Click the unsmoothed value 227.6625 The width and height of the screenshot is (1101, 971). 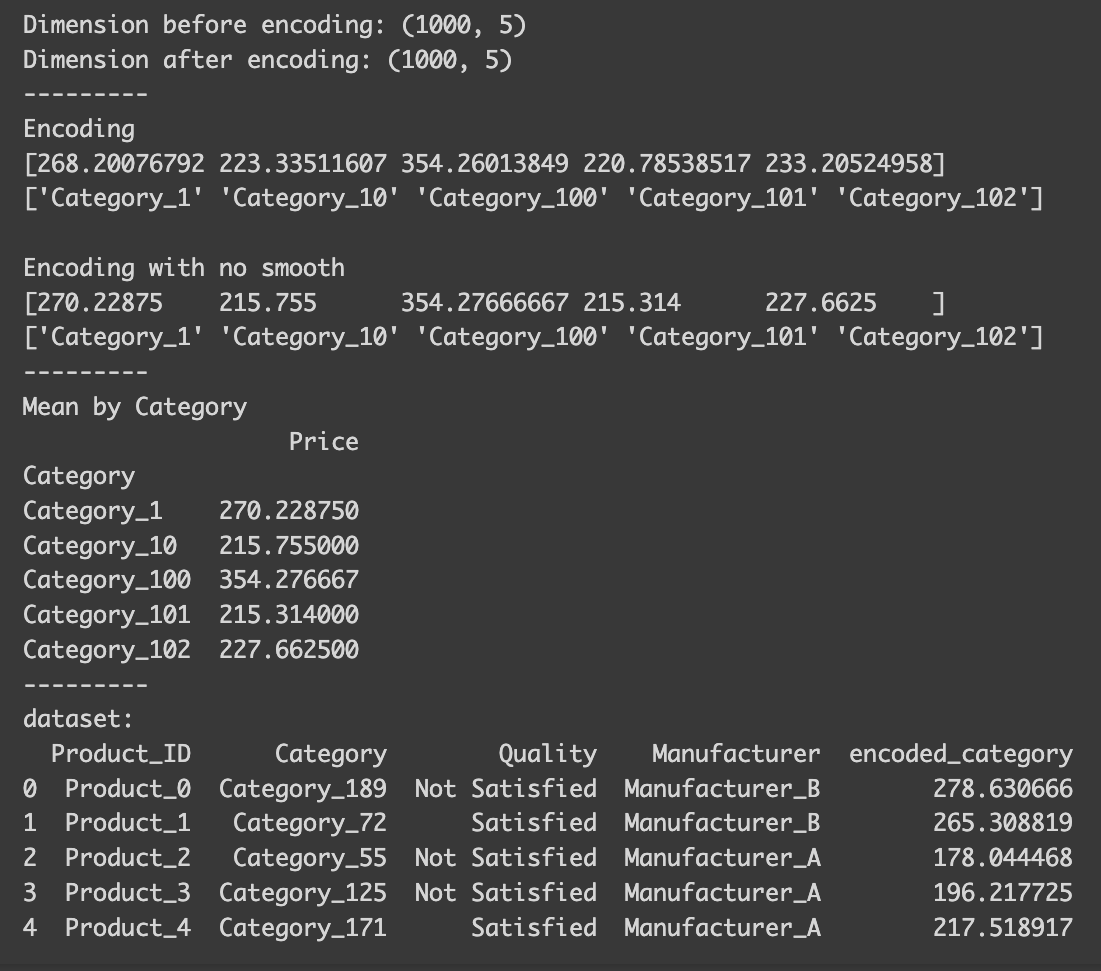point(820,302)
